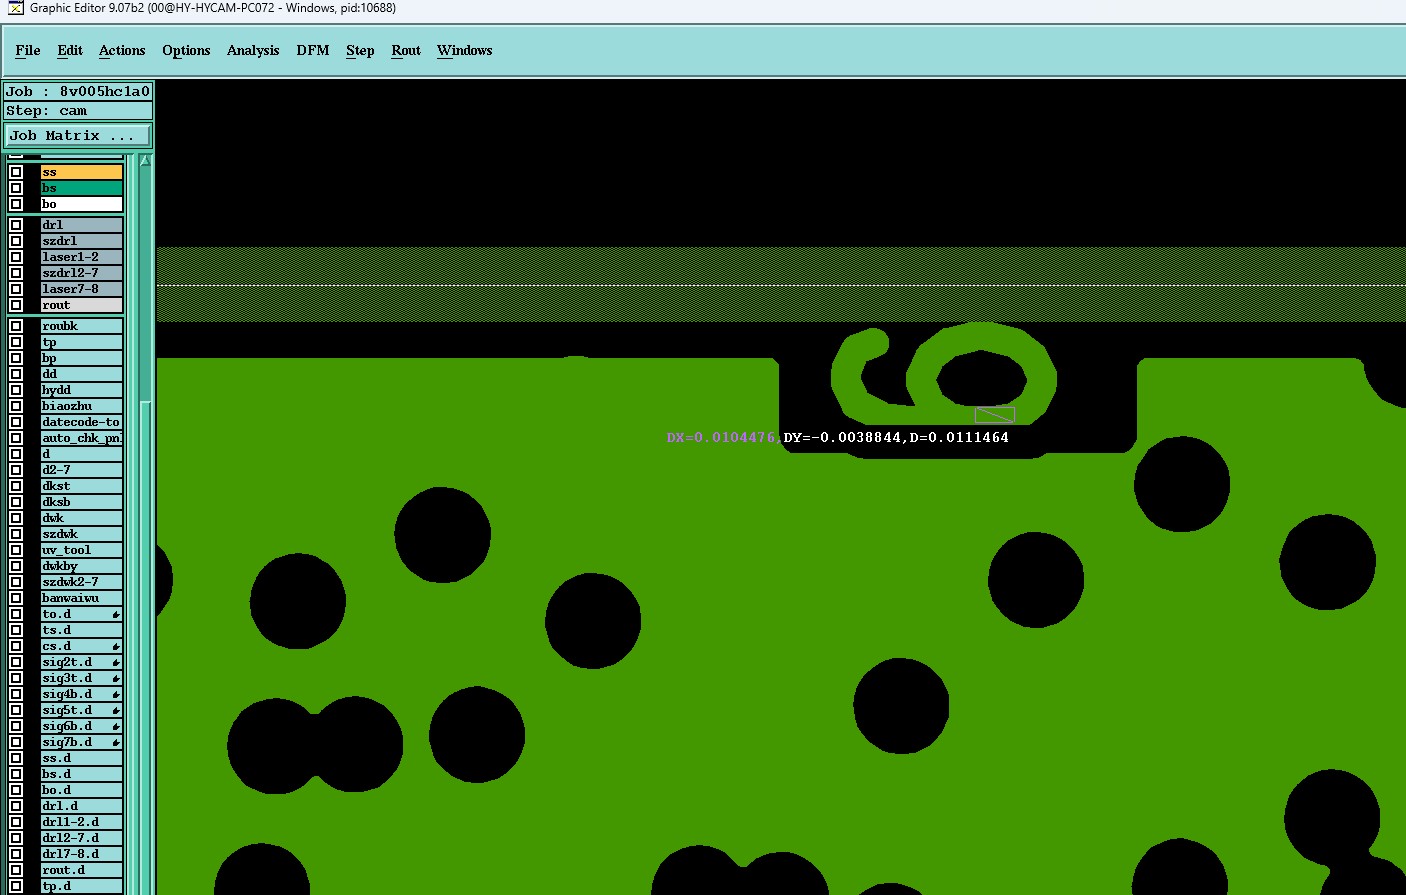The height and width of the screenshot is (895, 1406).
Task: Click the Job: 8v005hc1a0 field
Action: tap(79, 91)
